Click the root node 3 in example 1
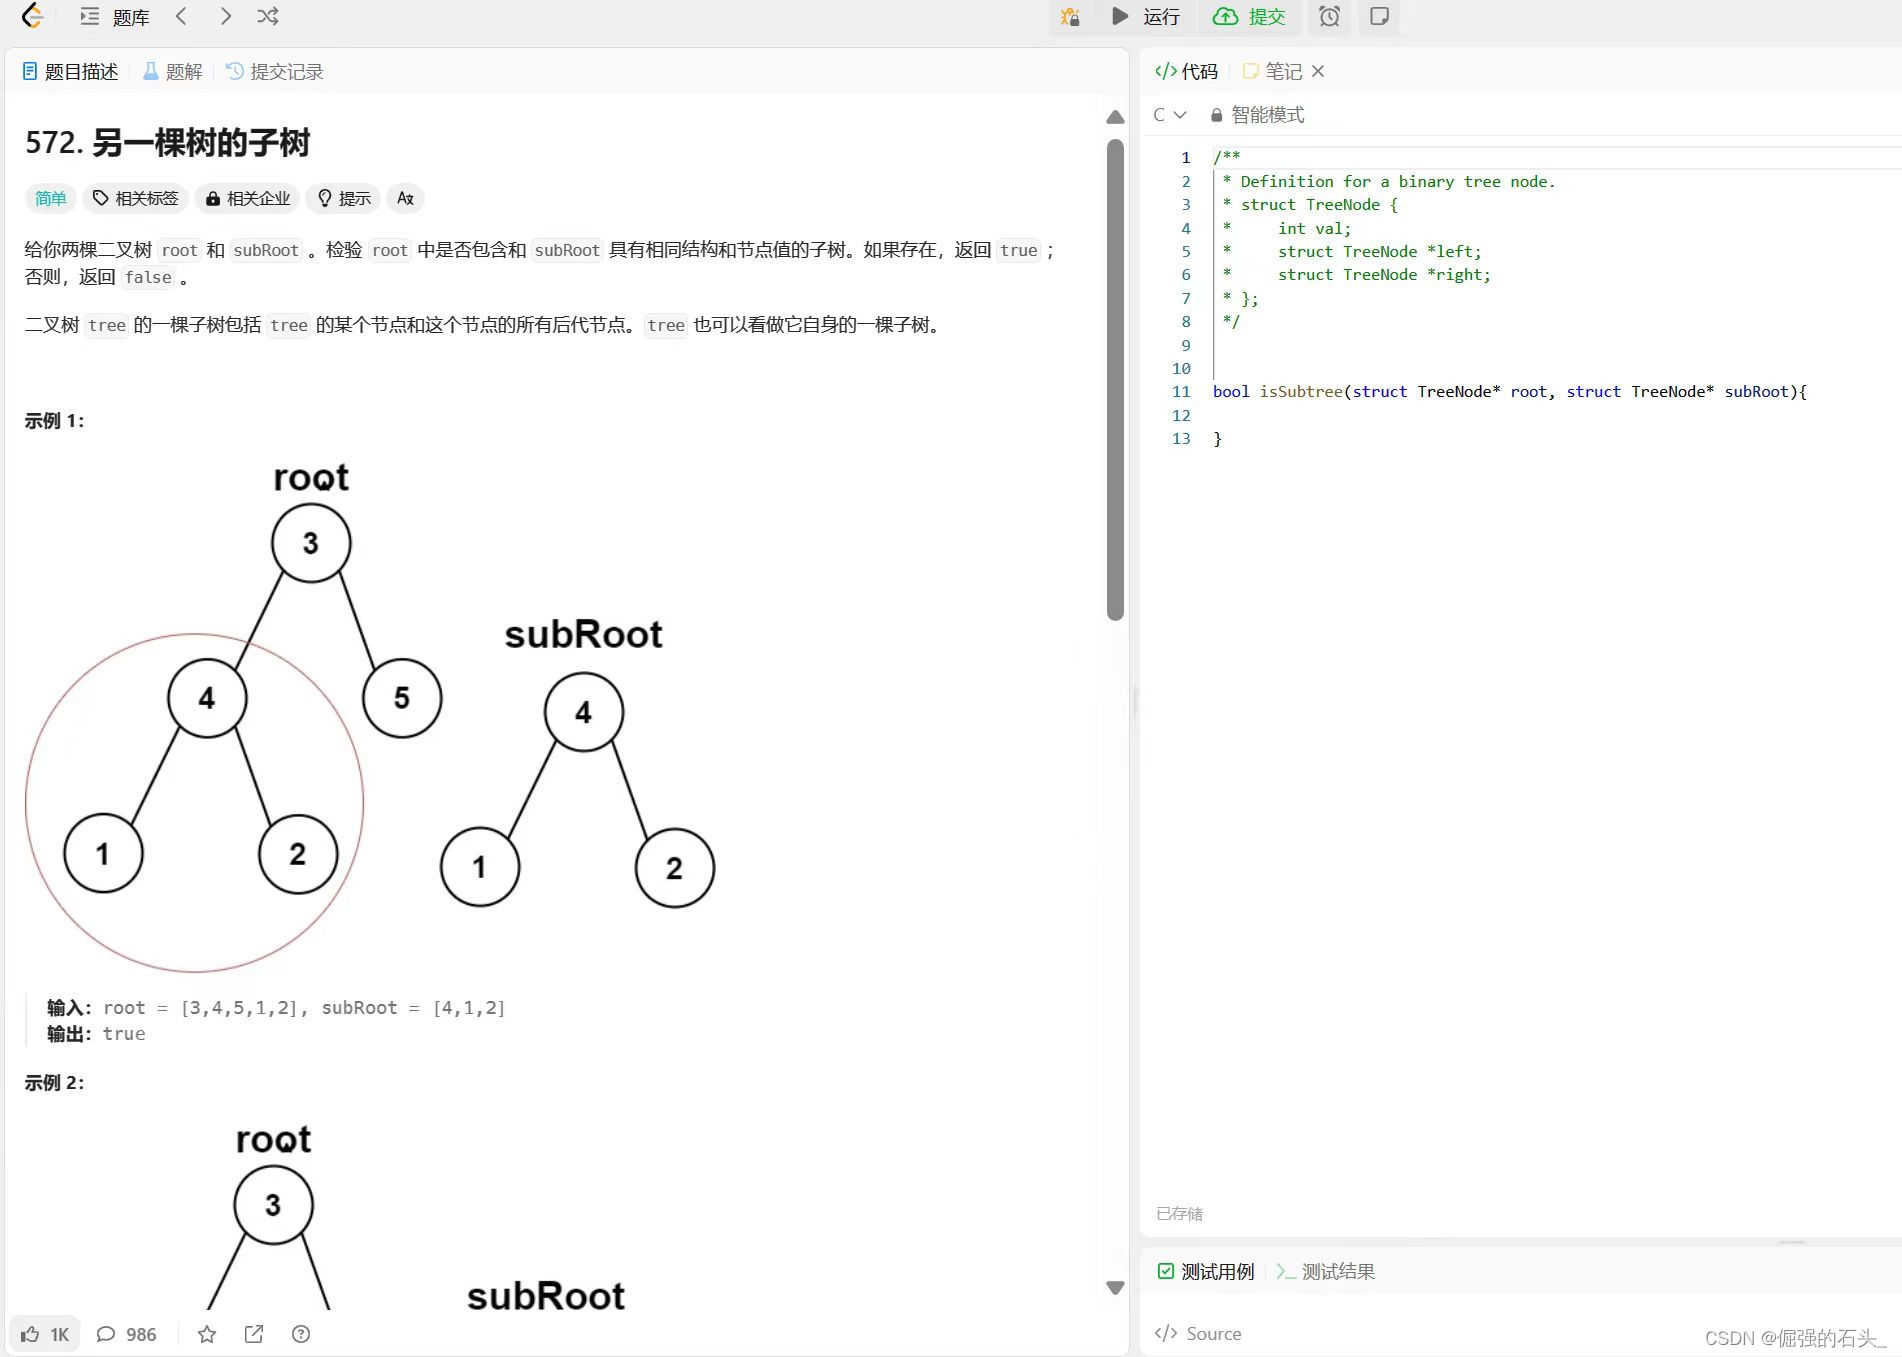1902x1357 pixels. point(311,543)
